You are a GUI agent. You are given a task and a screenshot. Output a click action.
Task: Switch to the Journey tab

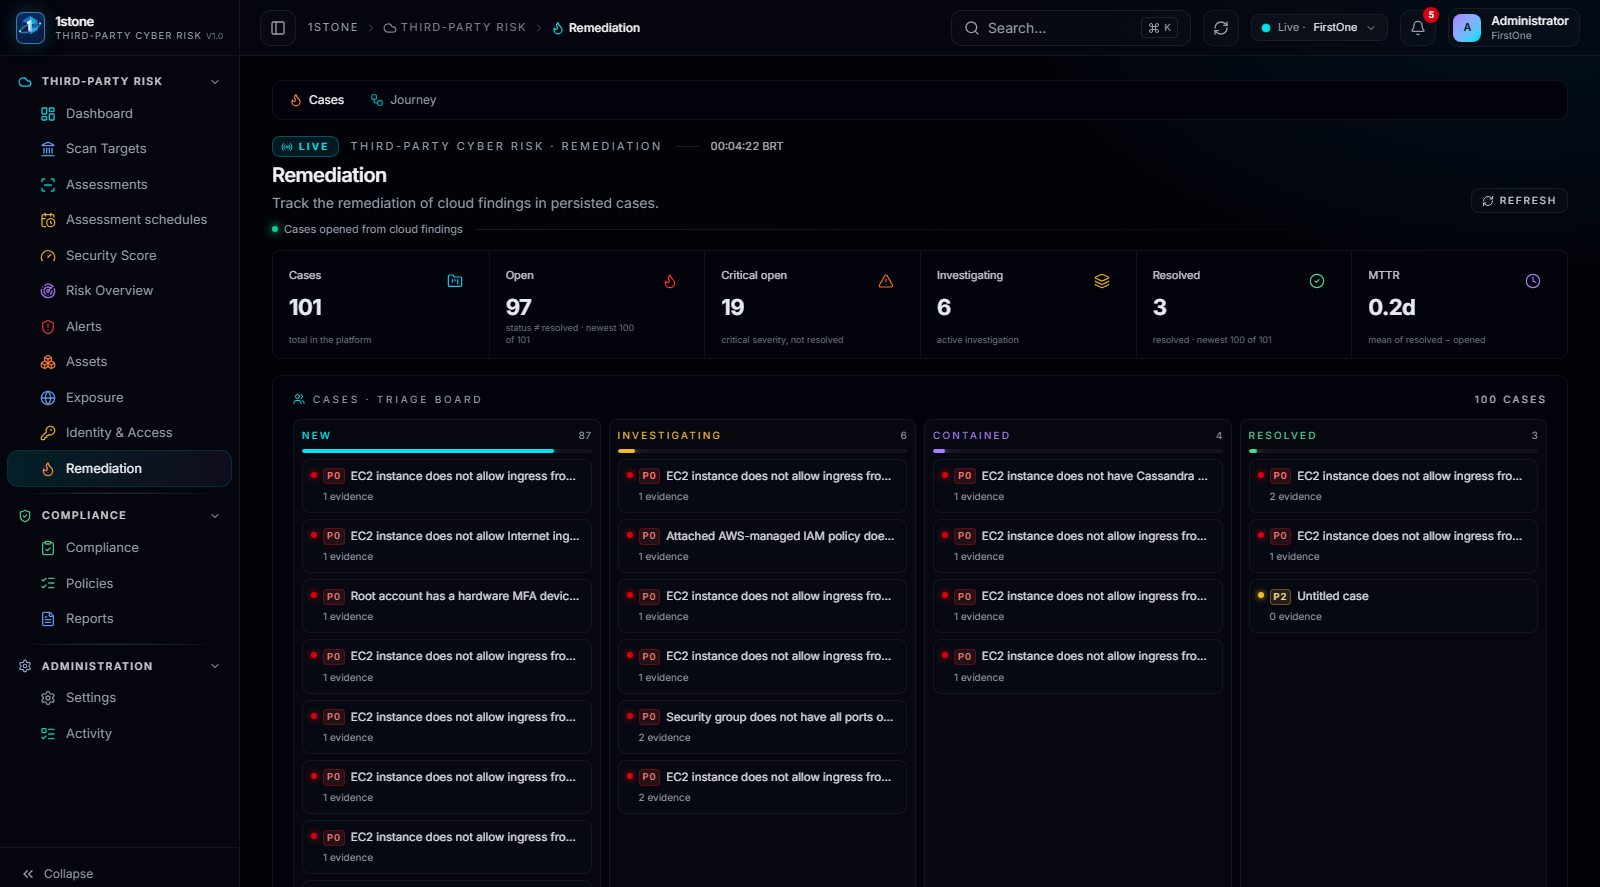pyautogui.click(x=404, y=100)
